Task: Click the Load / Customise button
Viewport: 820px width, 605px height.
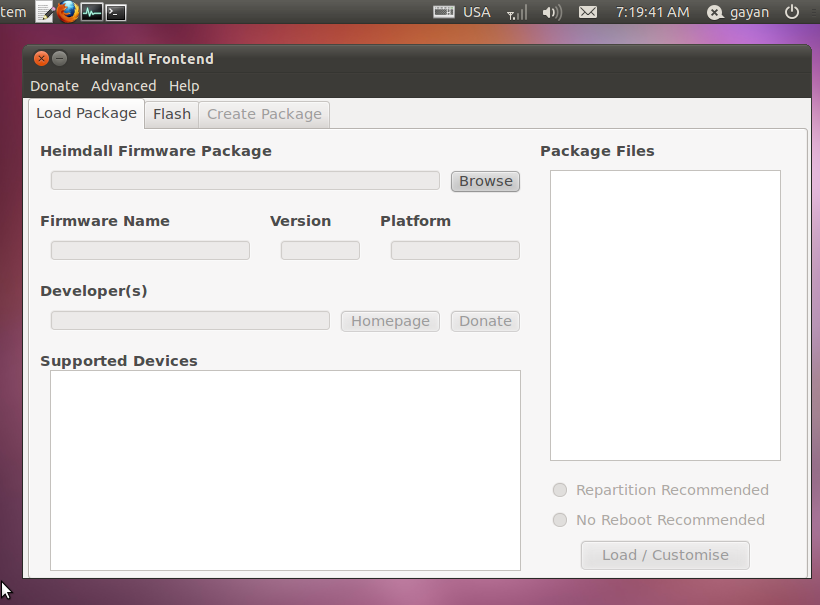Action: click(x=665, y=555)
